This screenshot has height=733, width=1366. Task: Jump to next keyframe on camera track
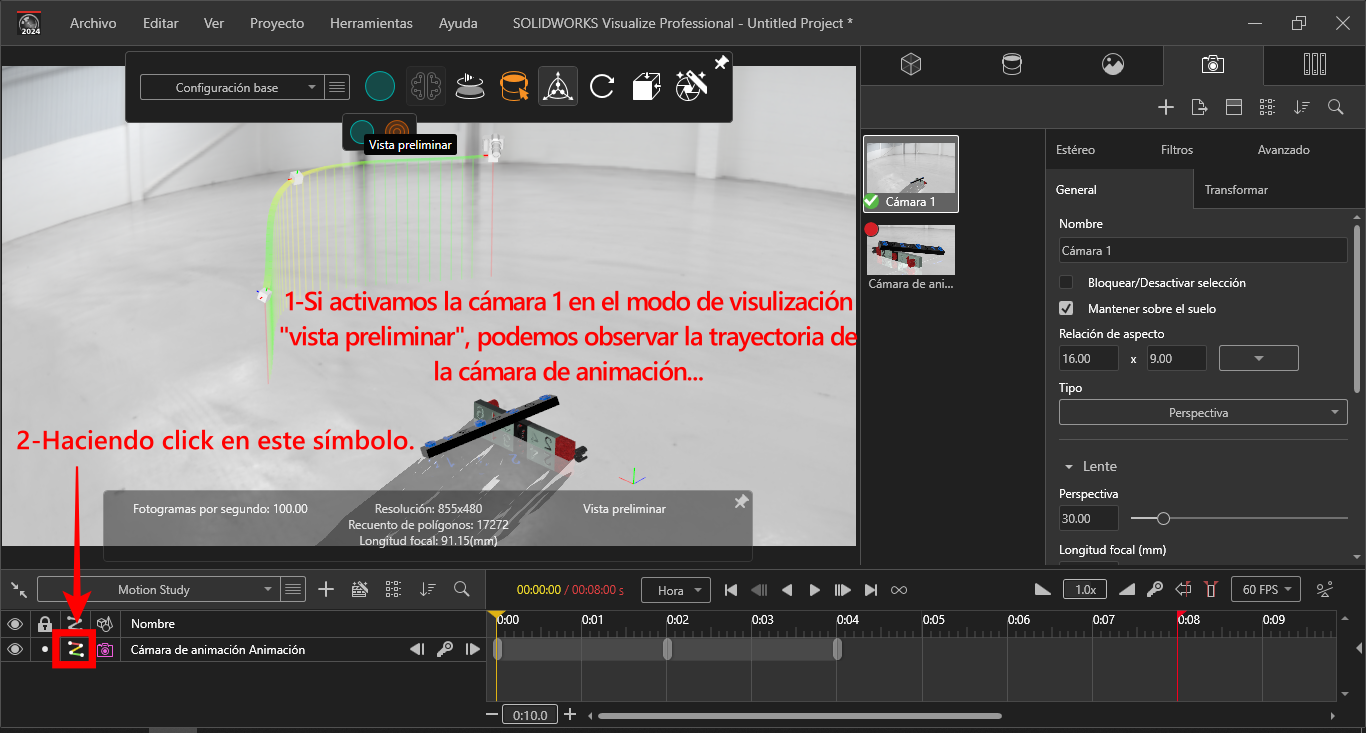click(473, 650)
